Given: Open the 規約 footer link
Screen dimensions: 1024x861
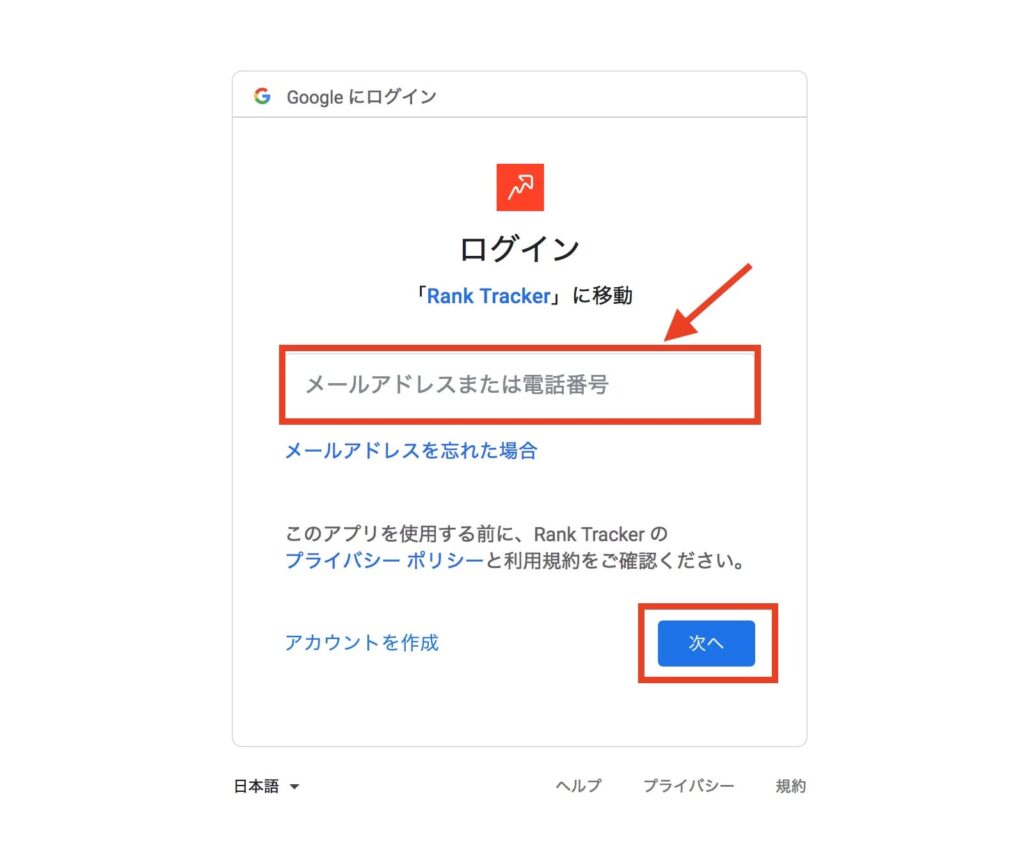Looking at the screenshot, I should 790,786.
